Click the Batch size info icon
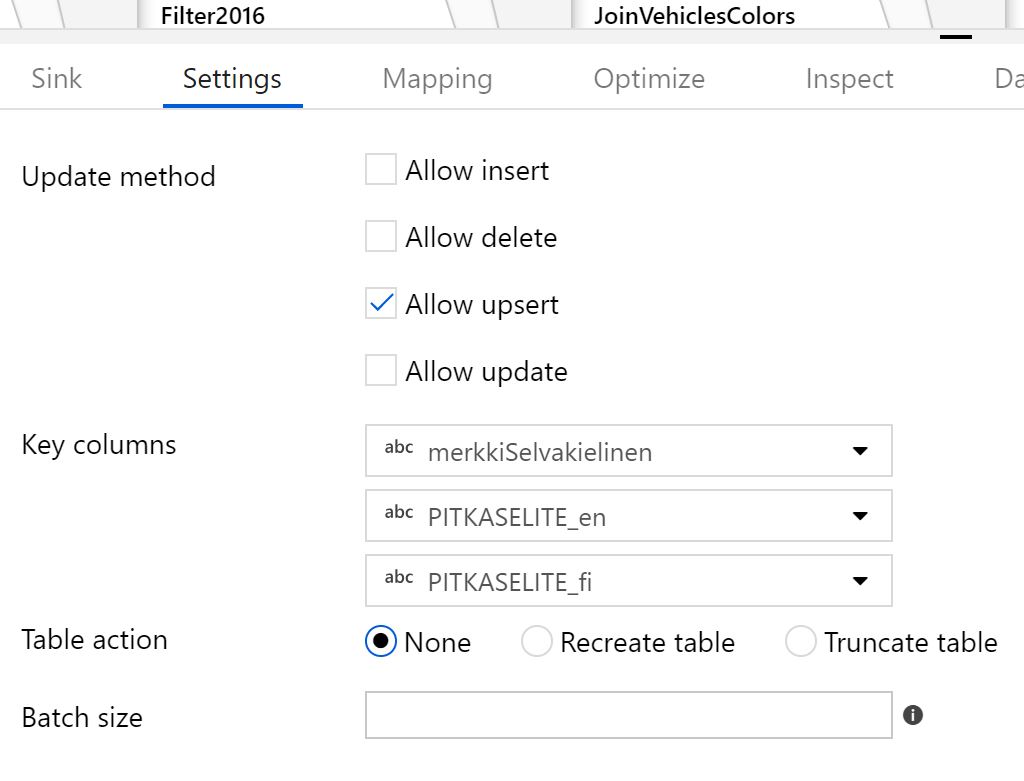The height and width of the screenshot is (781, 1024). coord(912,715)
